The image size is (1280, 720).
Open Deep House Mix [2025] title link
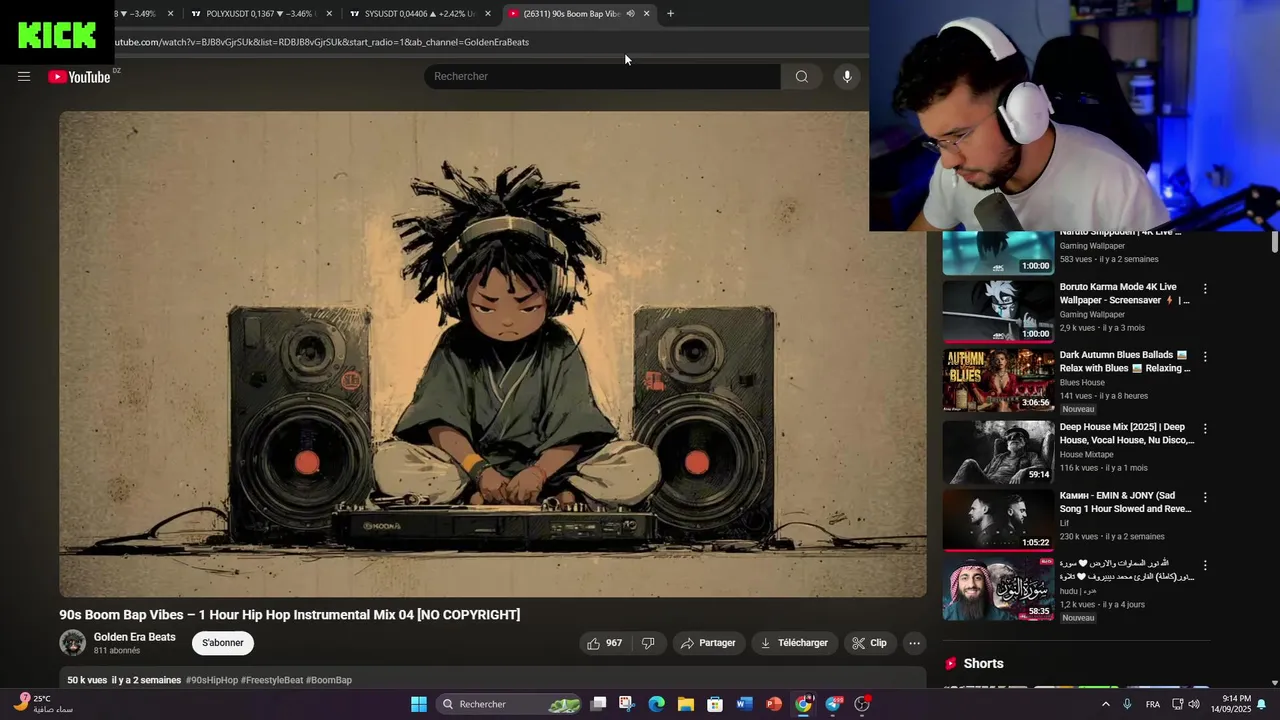point(1126,433)
